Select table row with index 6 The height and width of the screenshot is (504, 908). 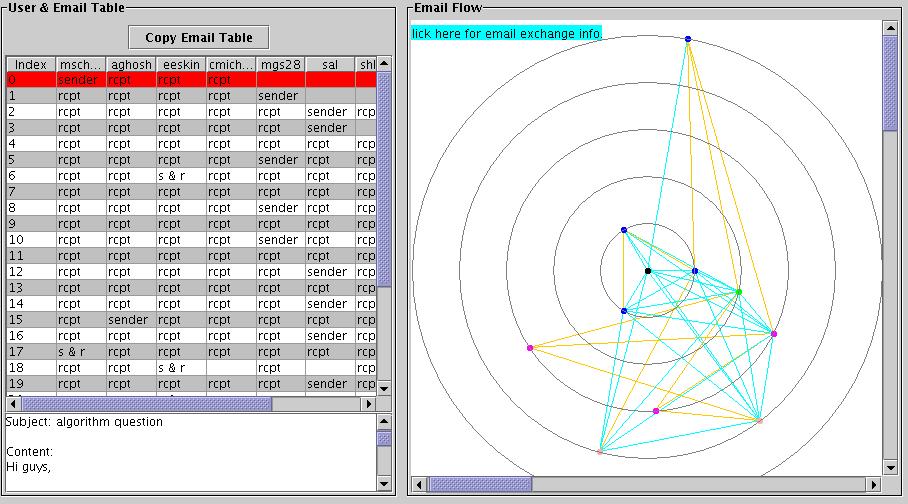[191, 176]
